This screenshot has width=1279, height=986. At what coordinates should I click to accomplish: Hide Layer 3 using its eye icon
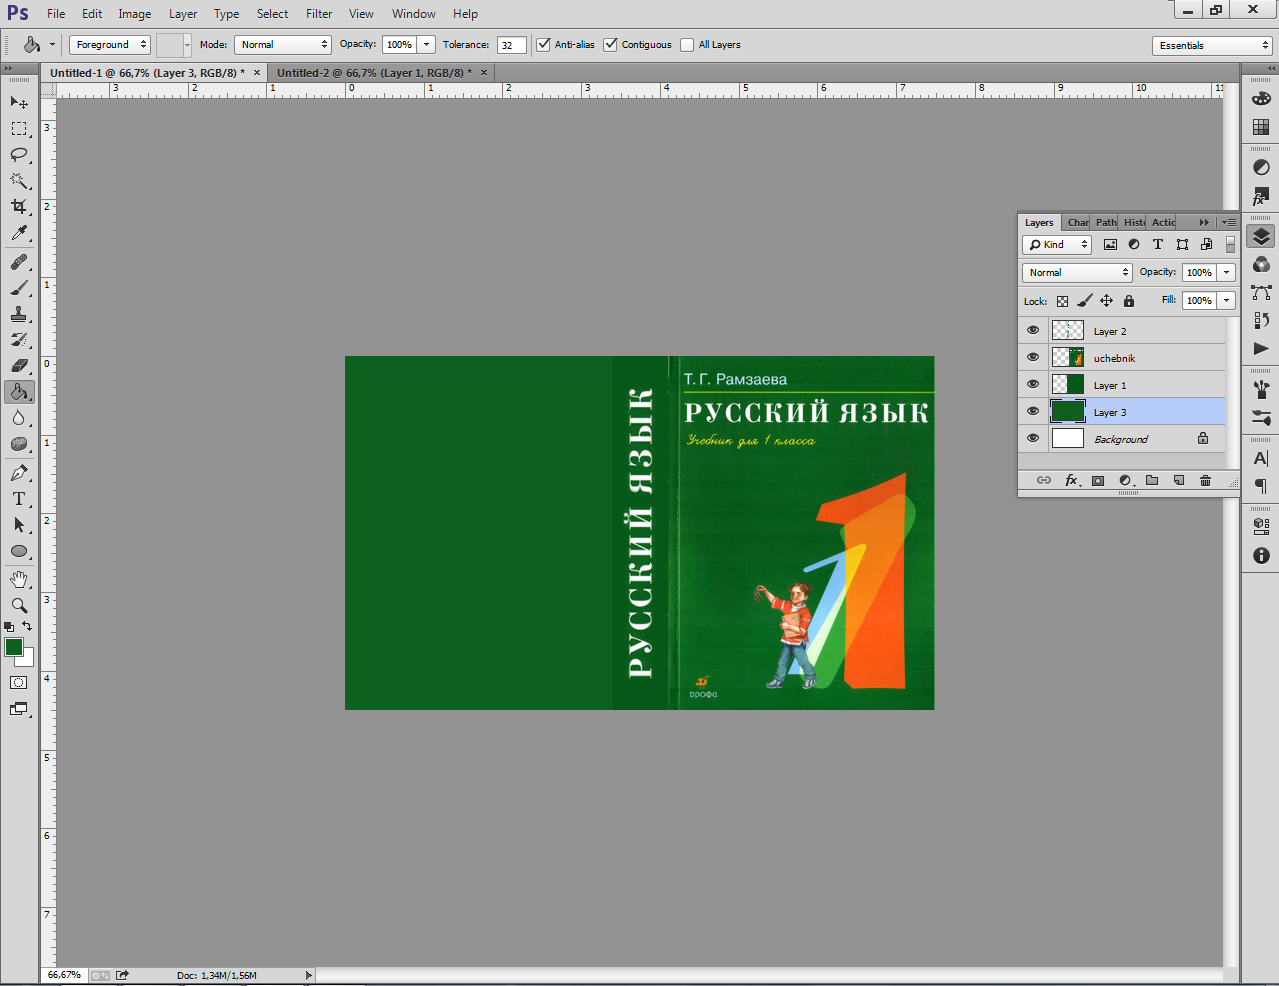1033,411
